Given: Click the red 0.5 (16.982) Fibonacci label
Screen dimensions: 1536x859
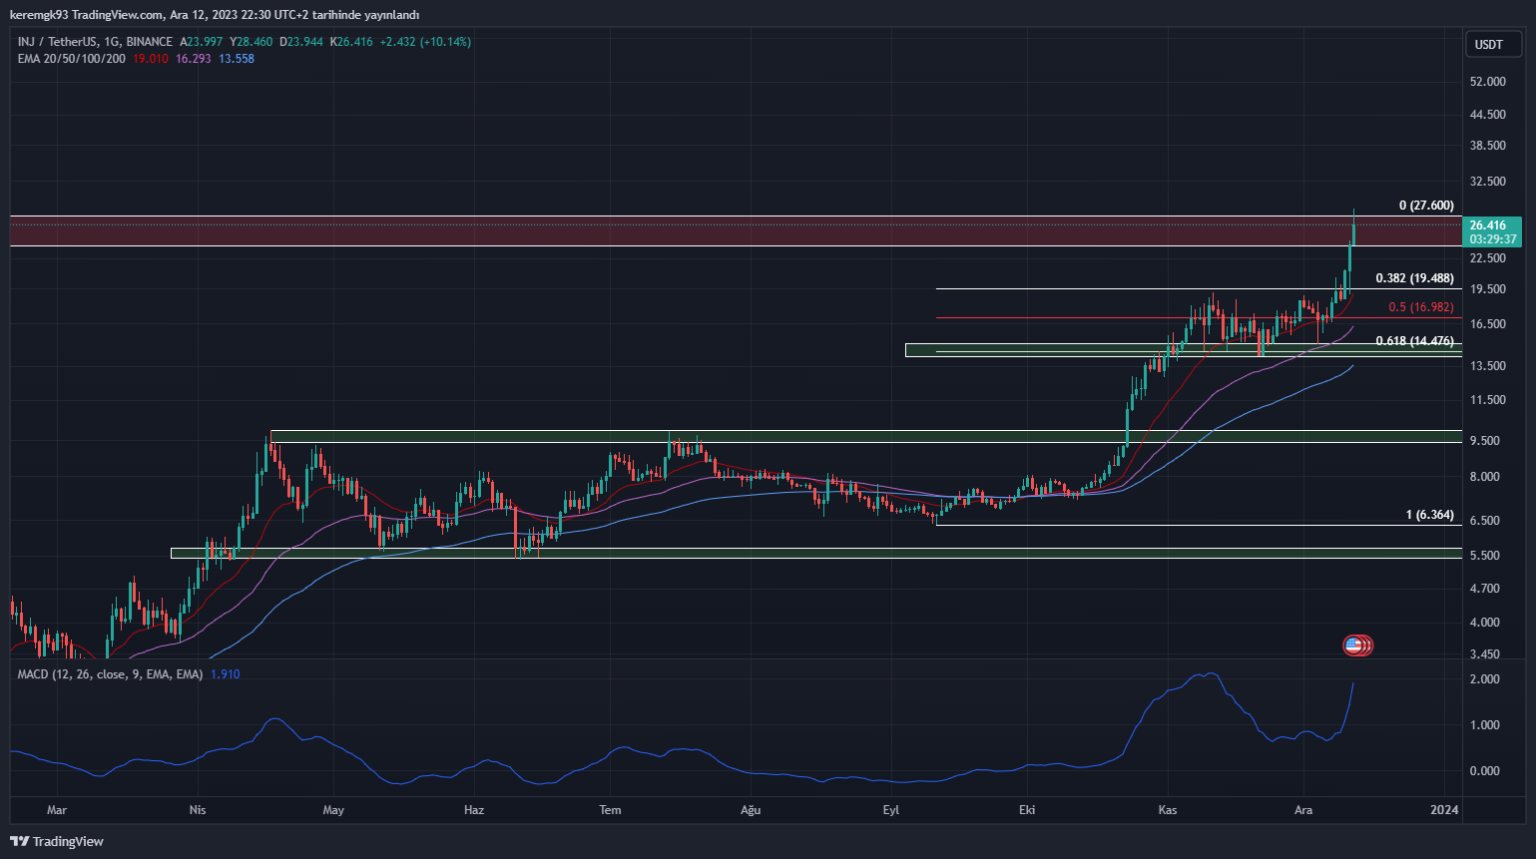Looking at the screenshot, I should (x=1420, y=308).
